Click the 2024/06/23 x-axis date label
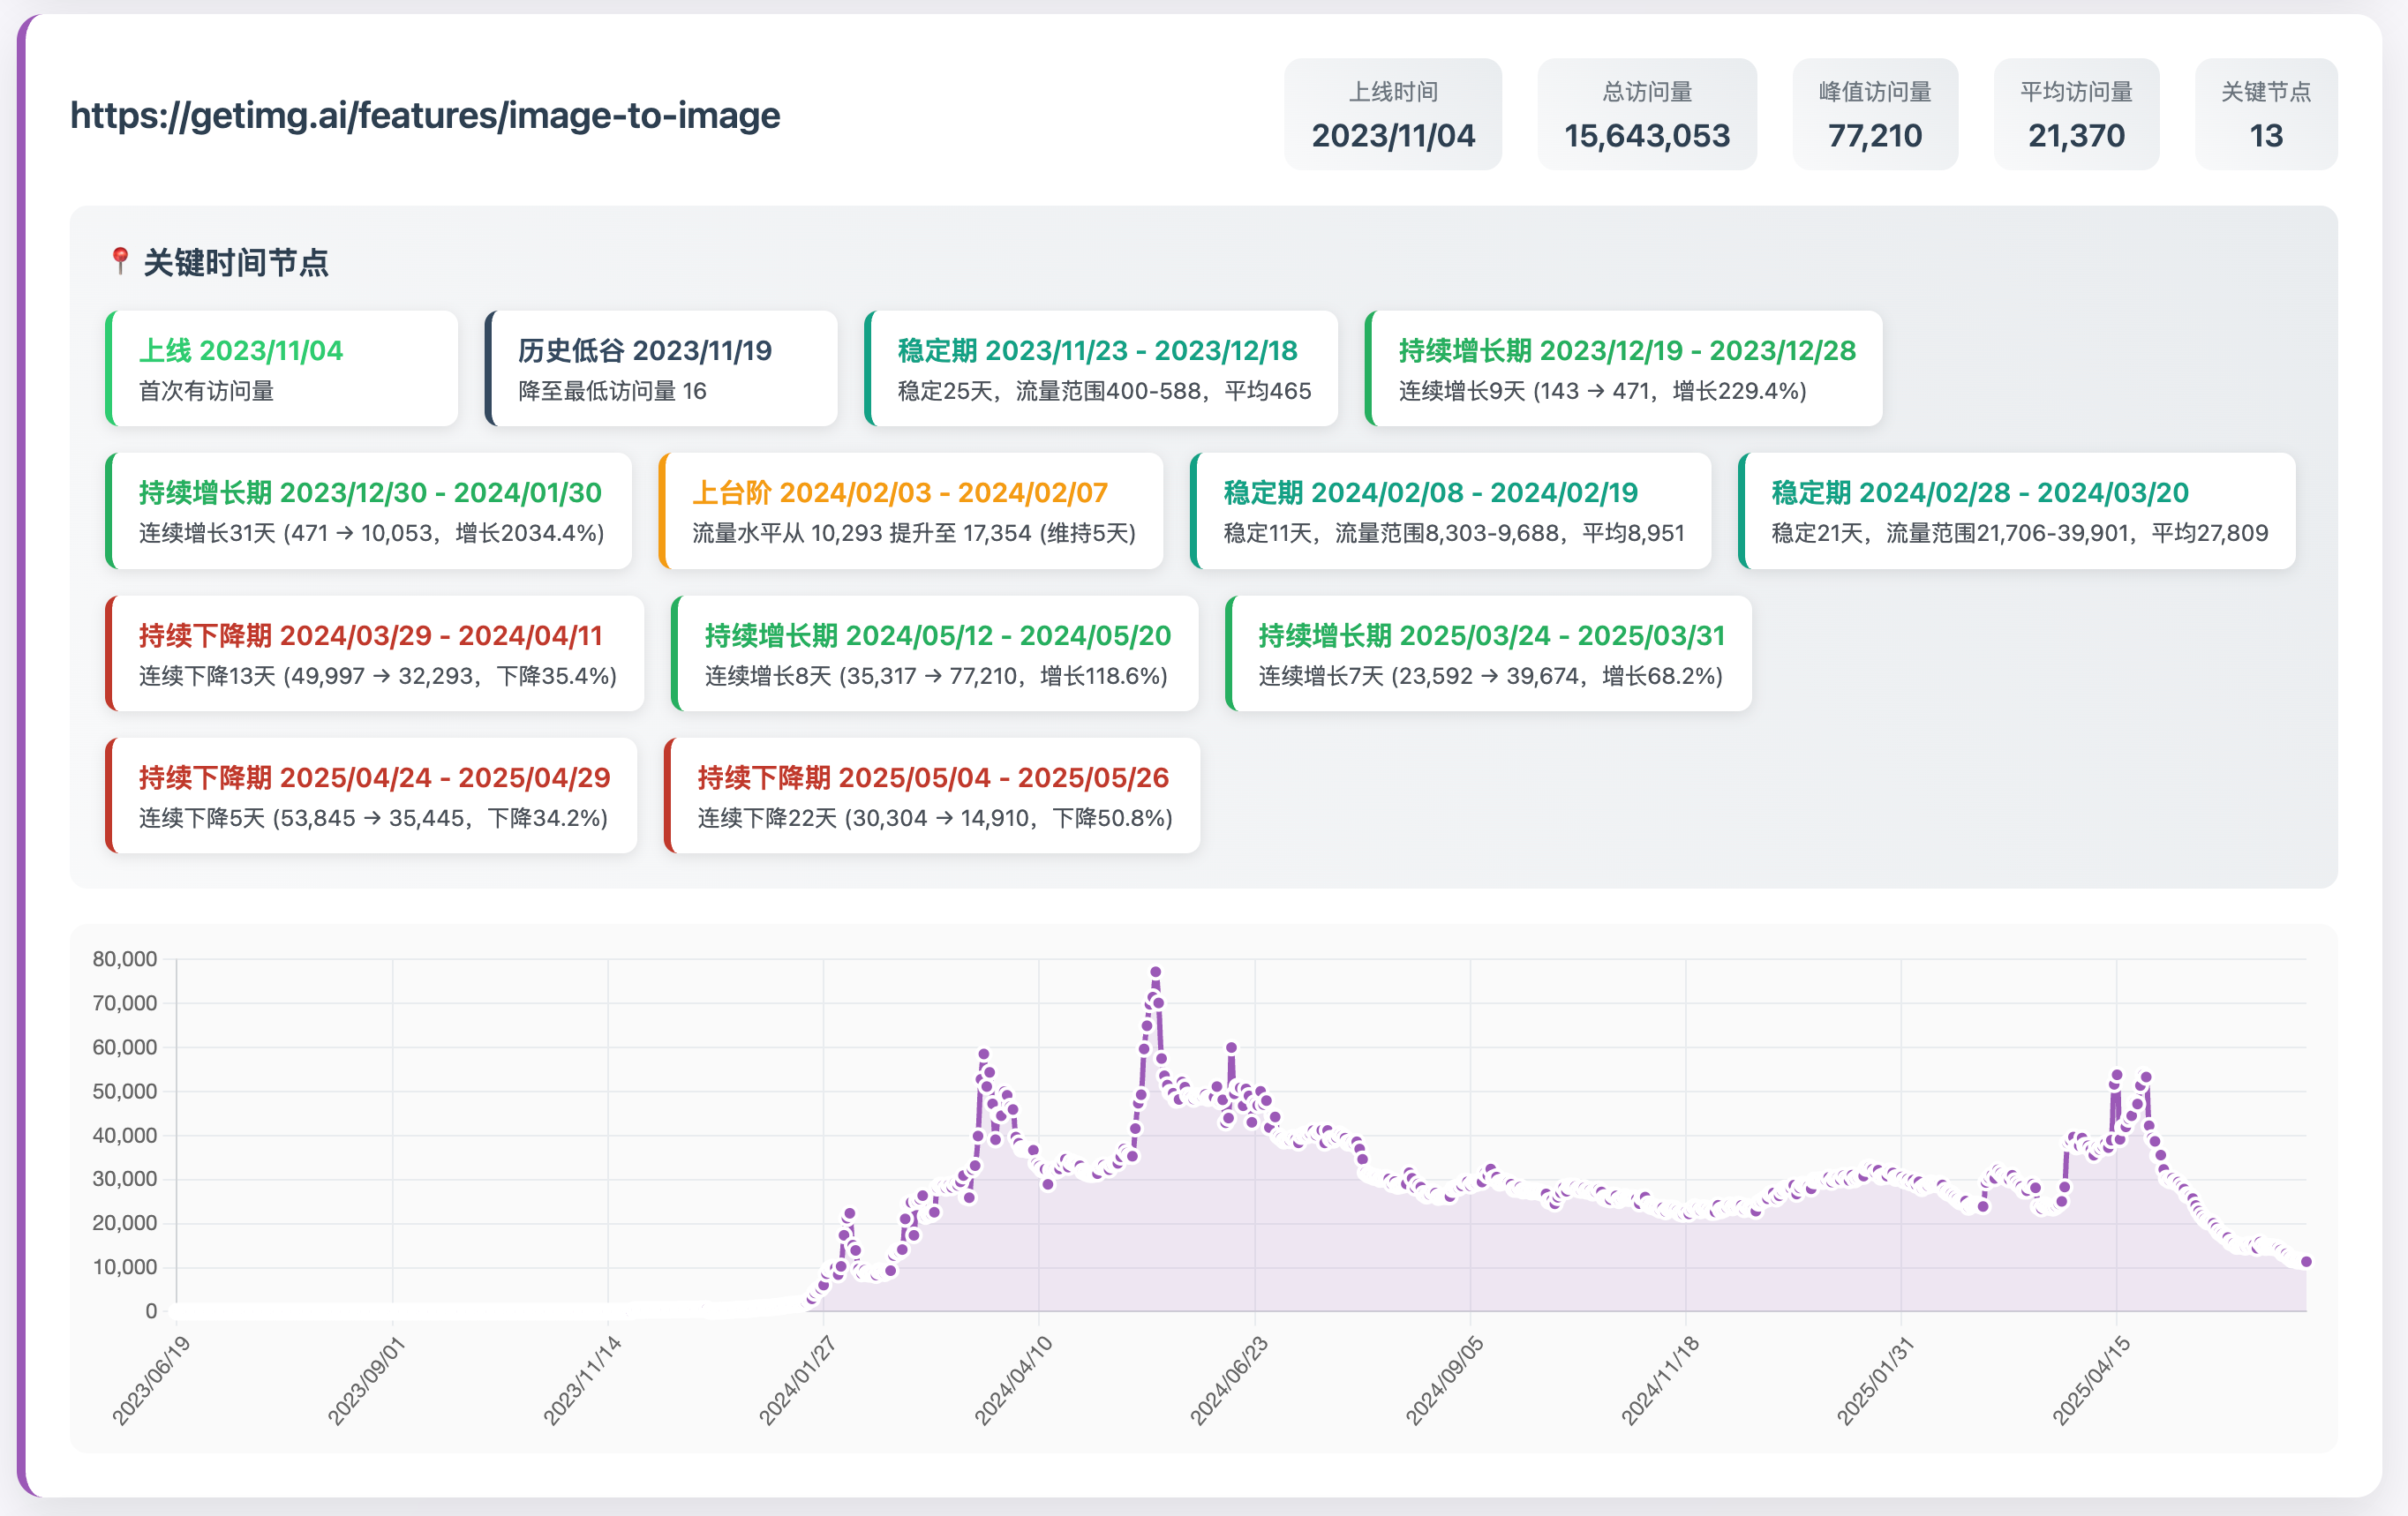Image resolution: width=2408 pixels, height=1516 pixels. (x=1228, y=1380)
